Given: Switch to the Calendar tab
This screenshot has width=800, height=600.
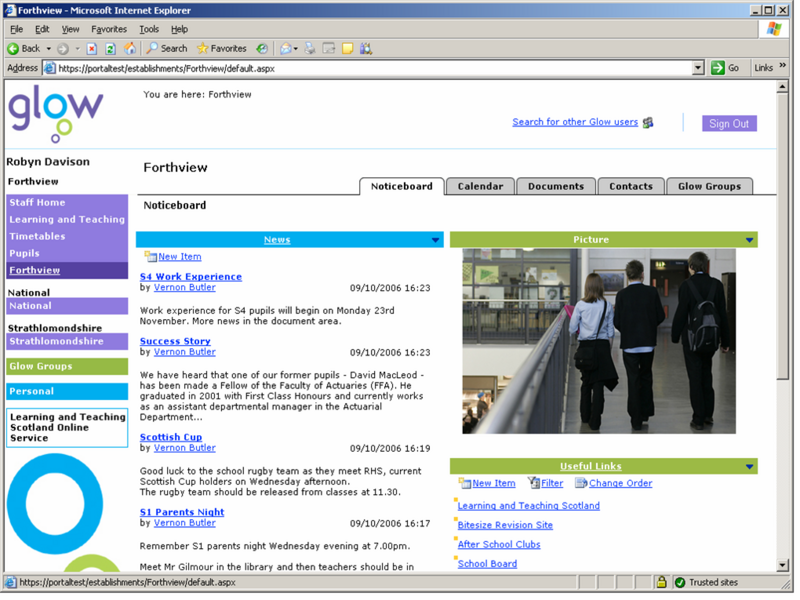Looking at the screenshot, I should pyautogui.click(x=480, y=187).
